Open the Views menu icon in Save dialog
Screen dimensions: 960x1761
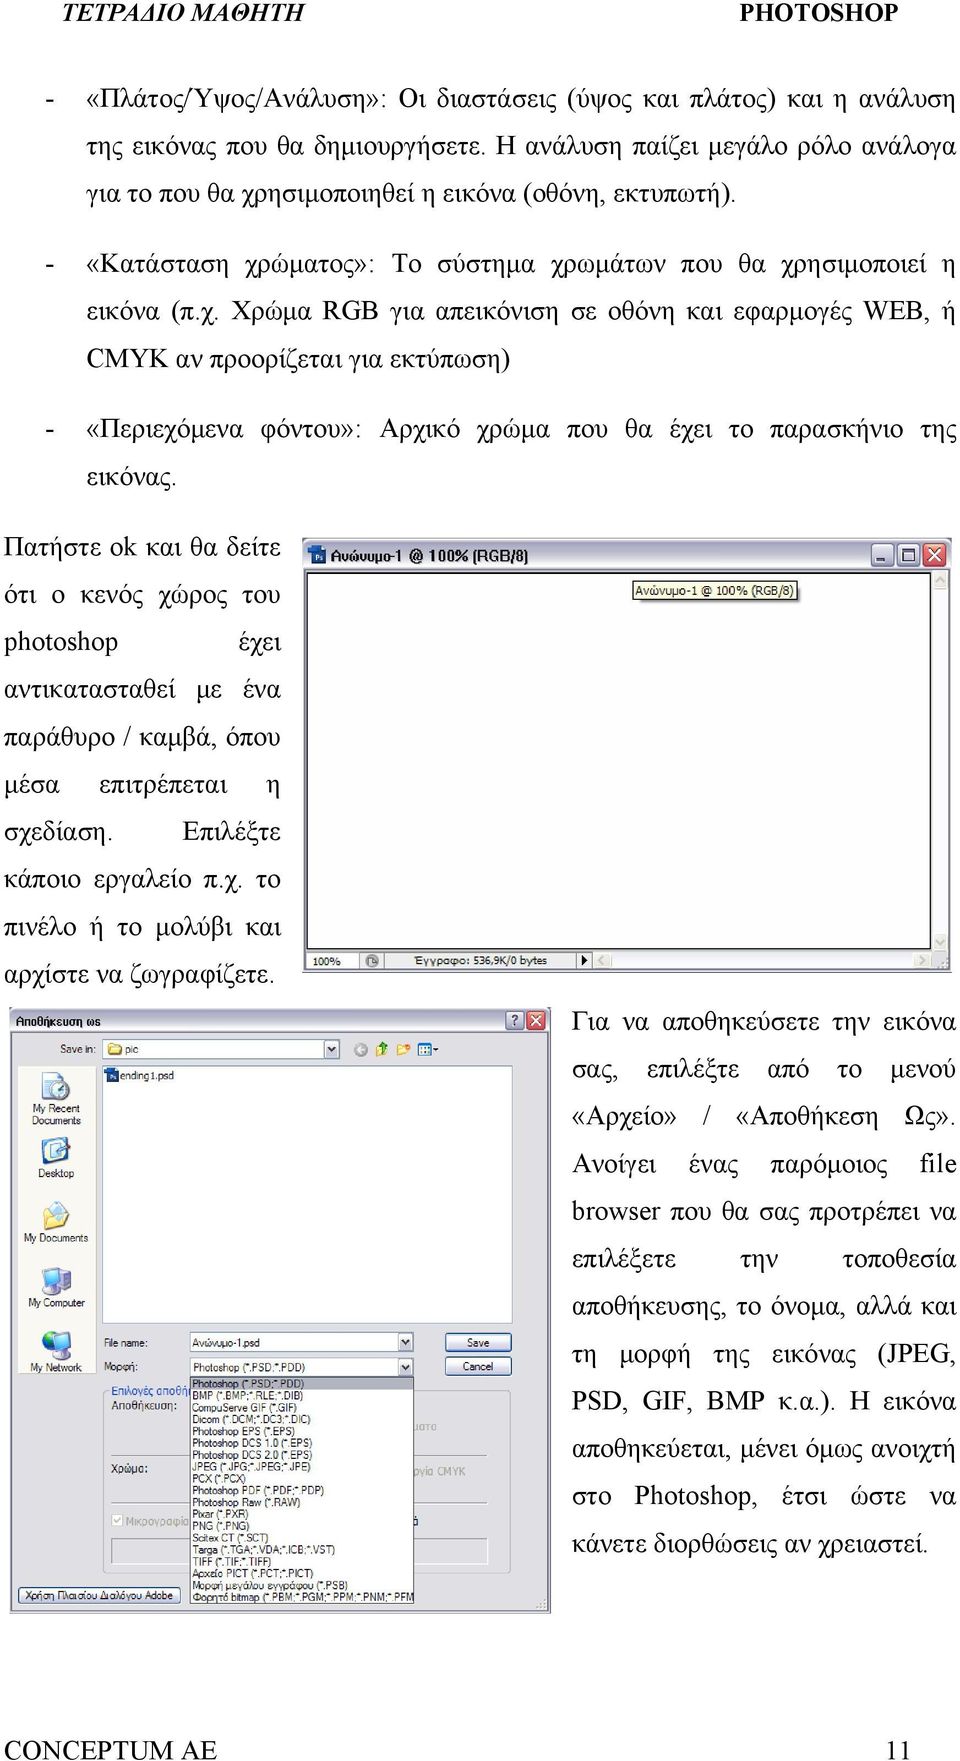point(427,1049)
